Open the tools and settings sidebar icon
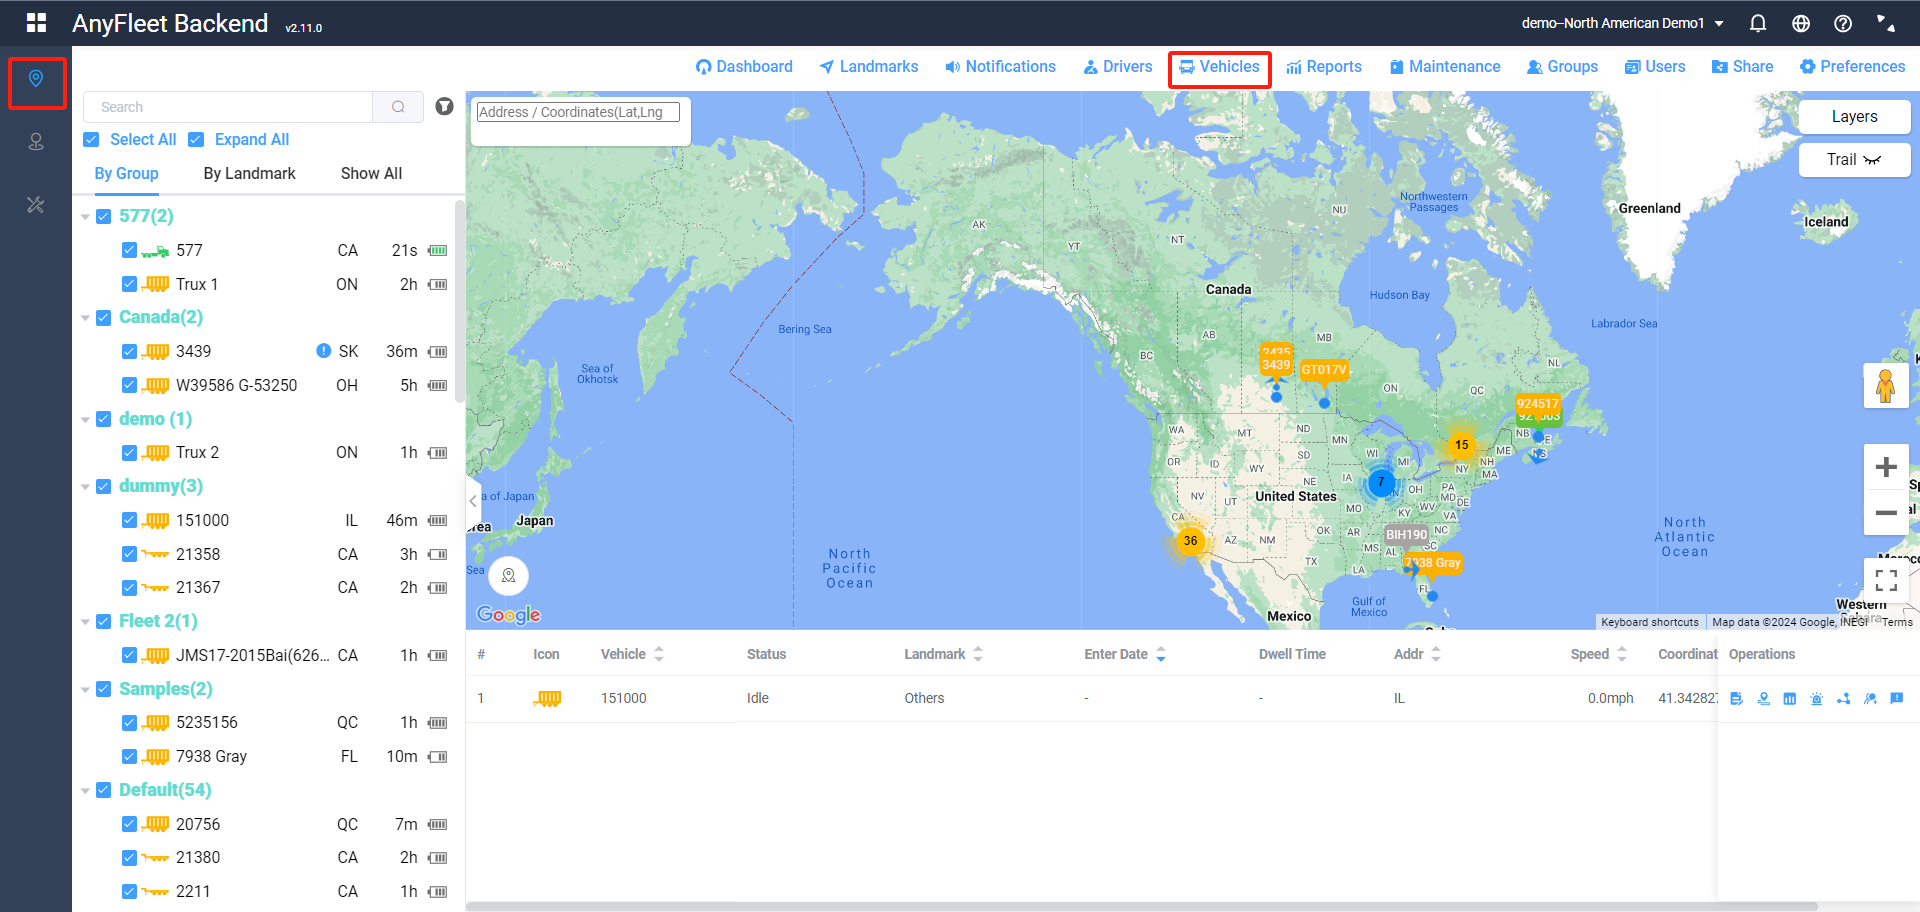The image size is (1920, 912). click(x=36, y=205)
